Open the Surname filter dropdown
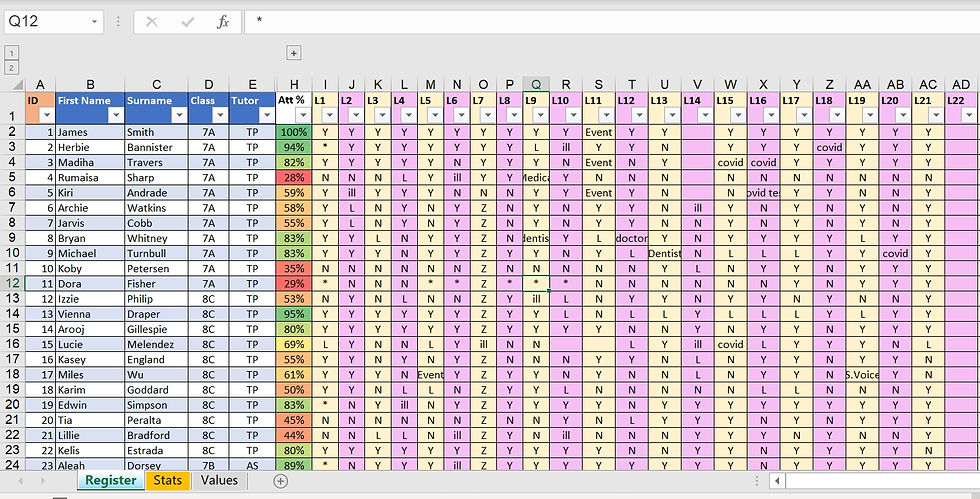Image resolution: width=980 pixels, height=499 pixels. (x=179, y=115)
